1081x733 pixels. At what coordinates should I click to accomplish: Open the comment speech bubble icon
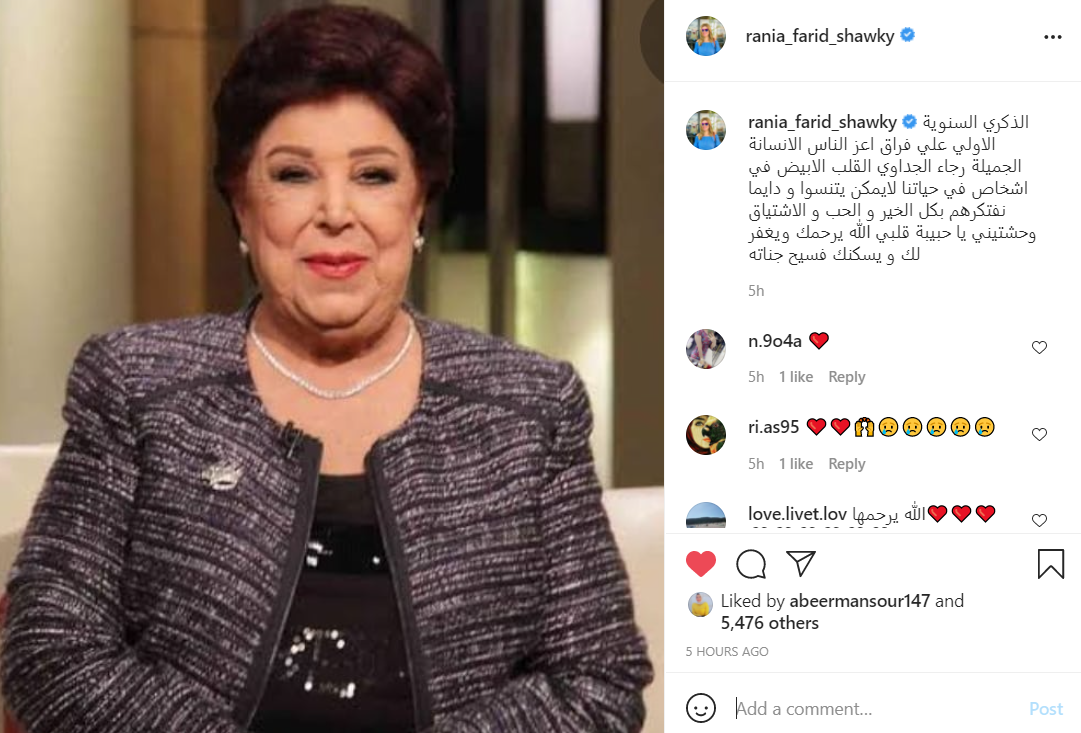[751, 564]
